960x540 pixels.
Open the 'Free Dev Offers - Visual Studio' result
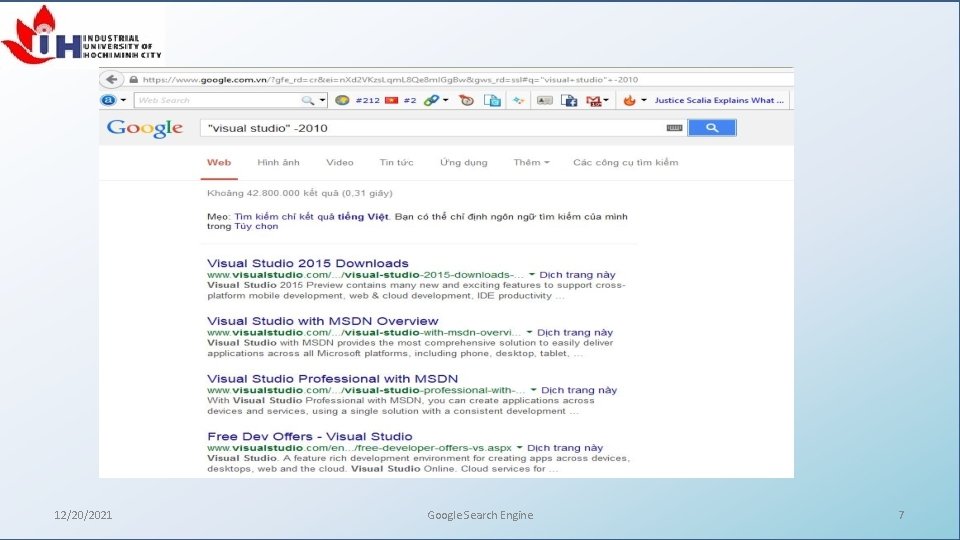(x=309, y=437)
